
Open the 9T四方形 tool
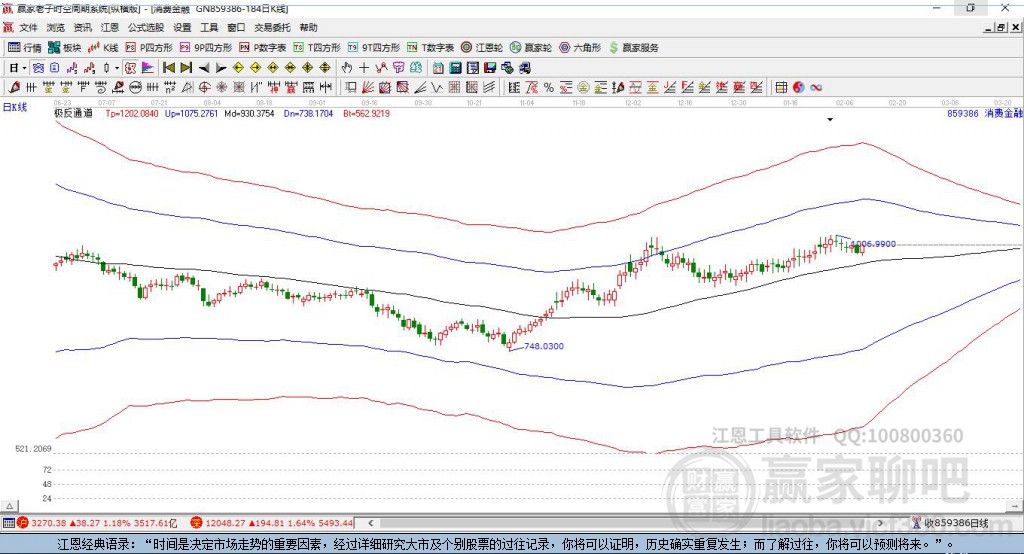point(374,48)
